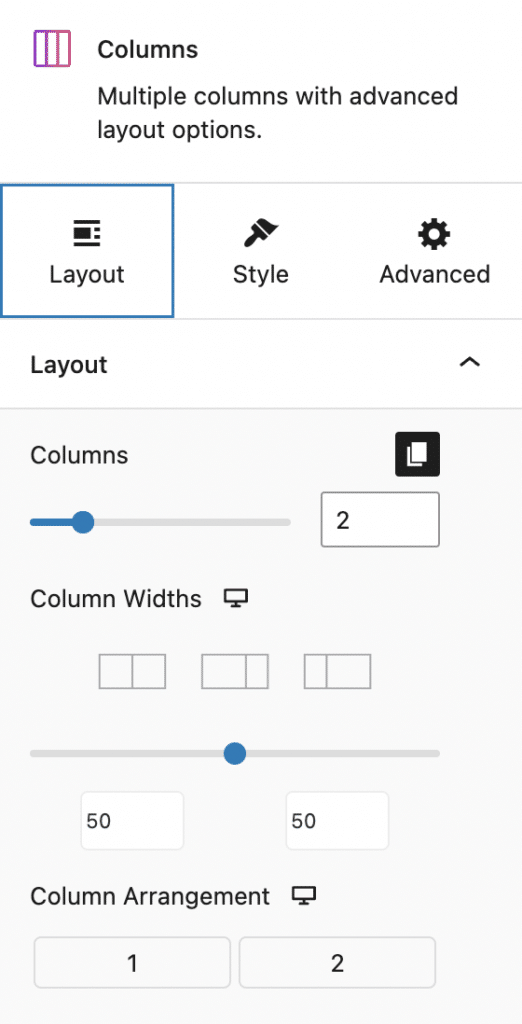Click the desktop device icon by Column Arrangement
522x1024 pixels.
point(304,896)
